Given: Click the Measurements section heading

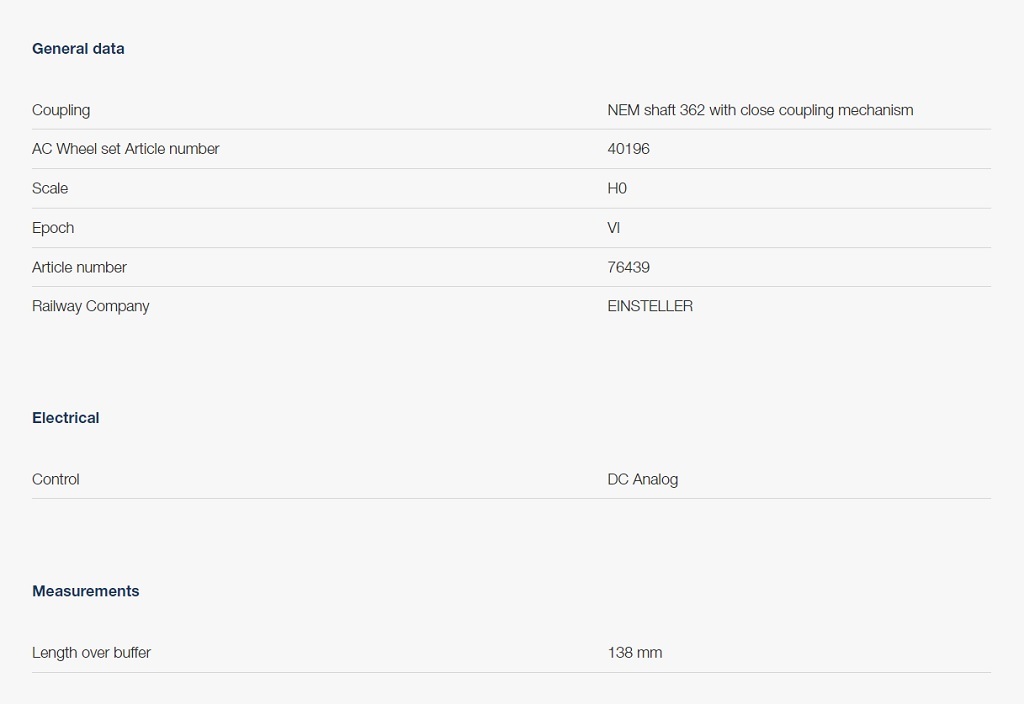Looking at the screenshot, I should (86, 591).
